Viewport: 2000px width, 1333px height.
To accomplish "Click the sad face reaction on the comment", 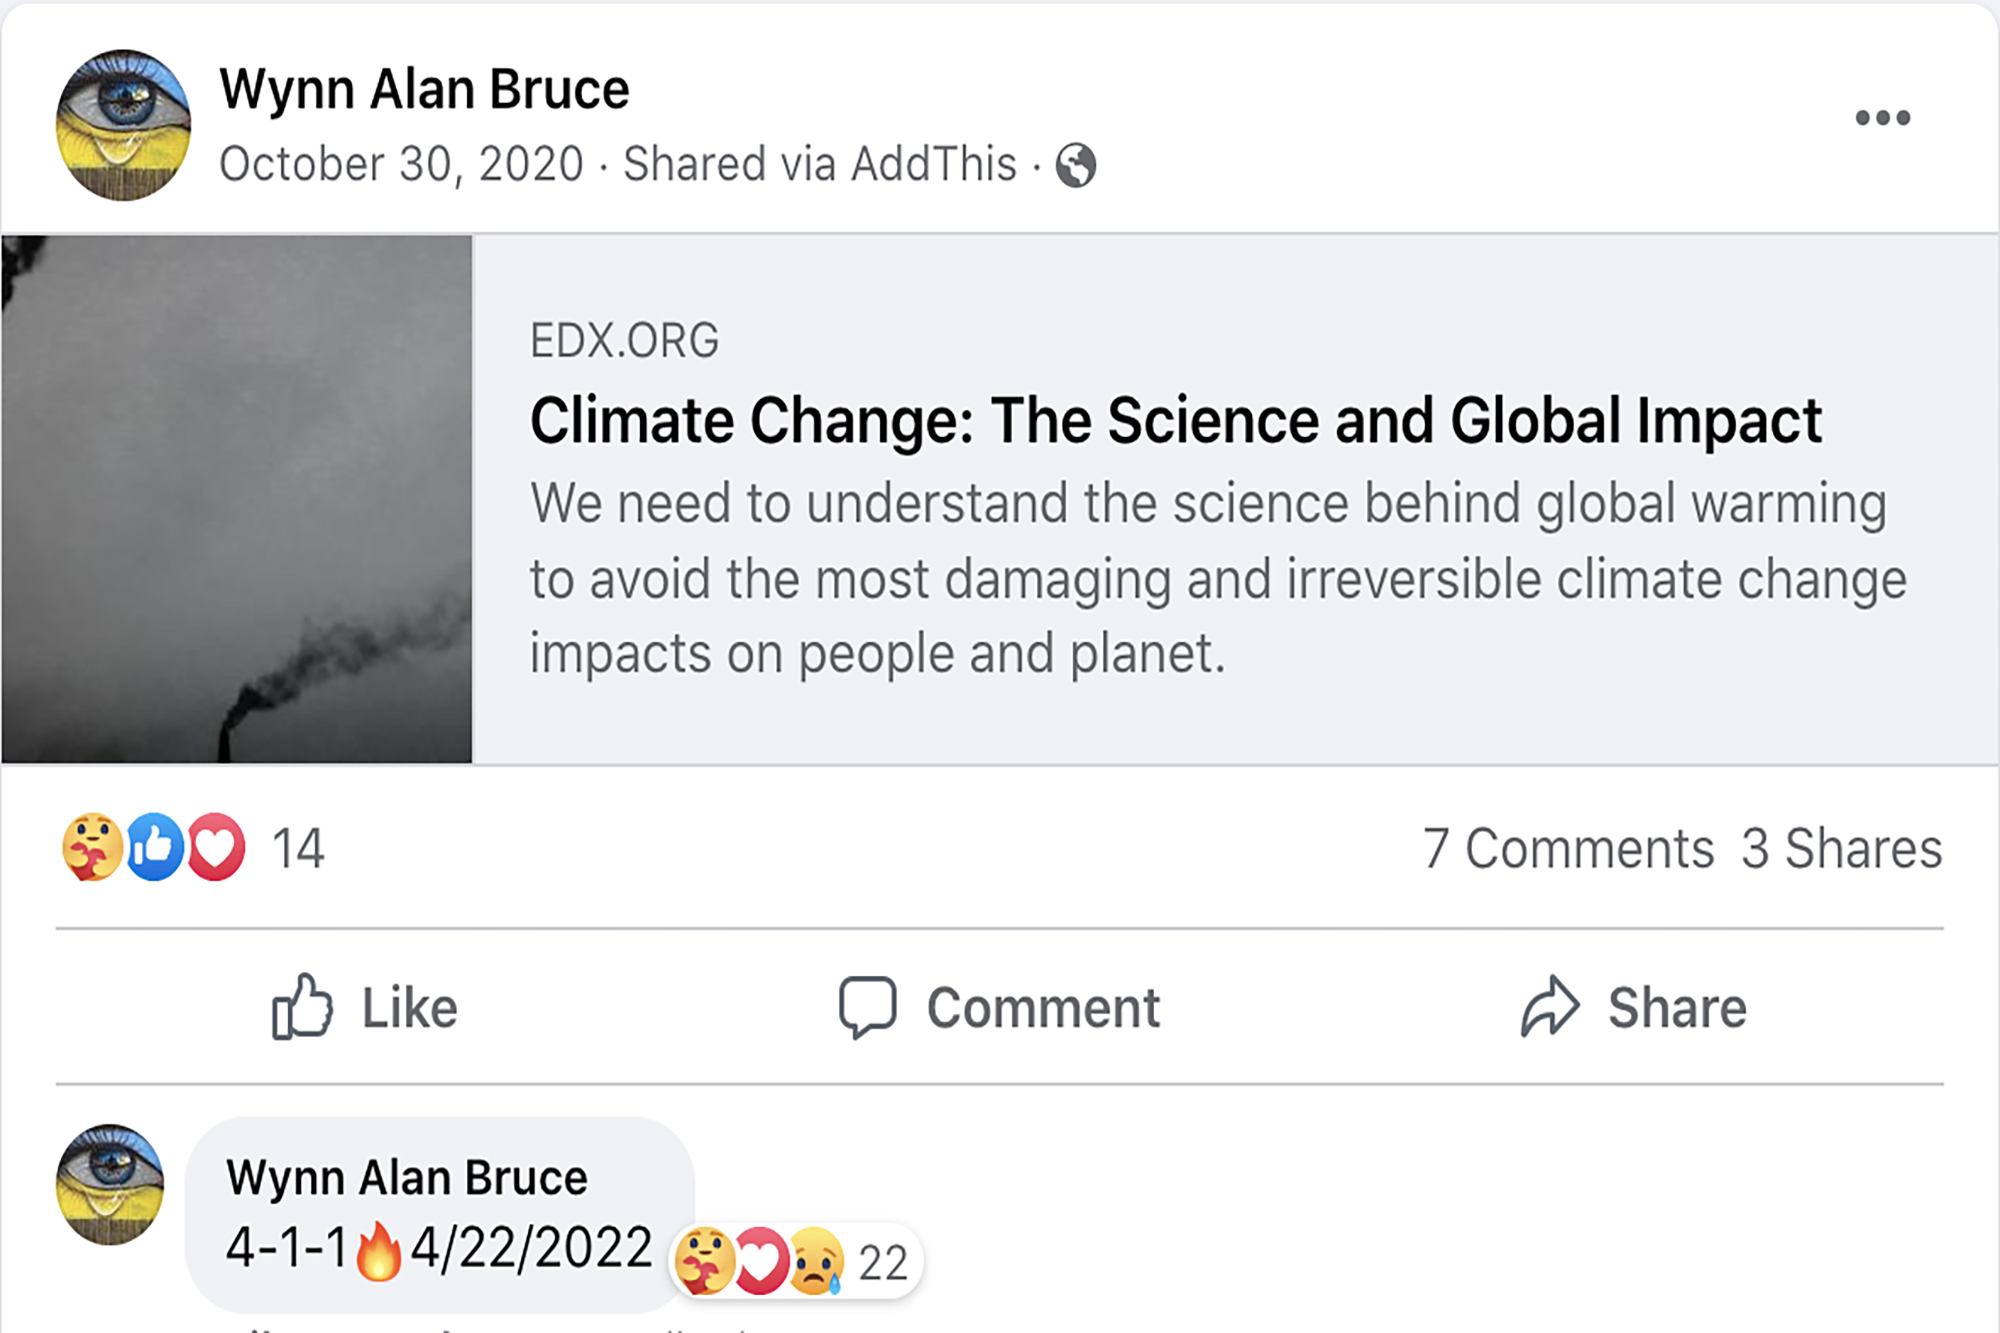I will point(817,1262).
